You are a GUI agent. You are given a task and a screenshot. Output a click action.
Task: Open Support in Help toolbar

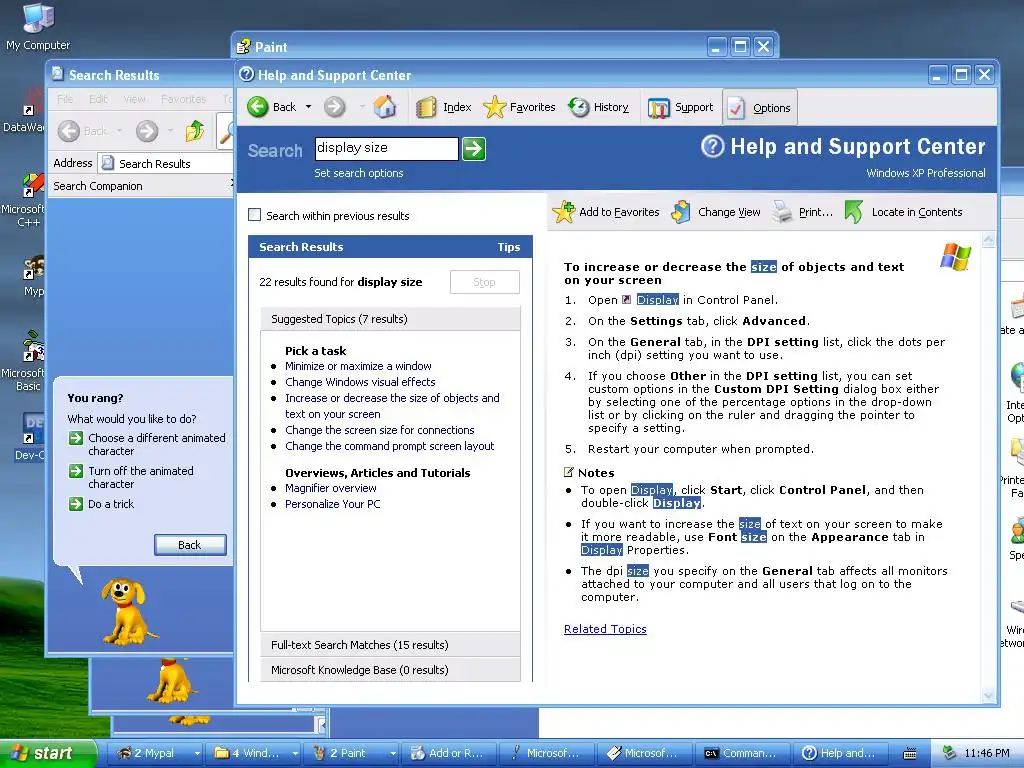coord(680,107)
